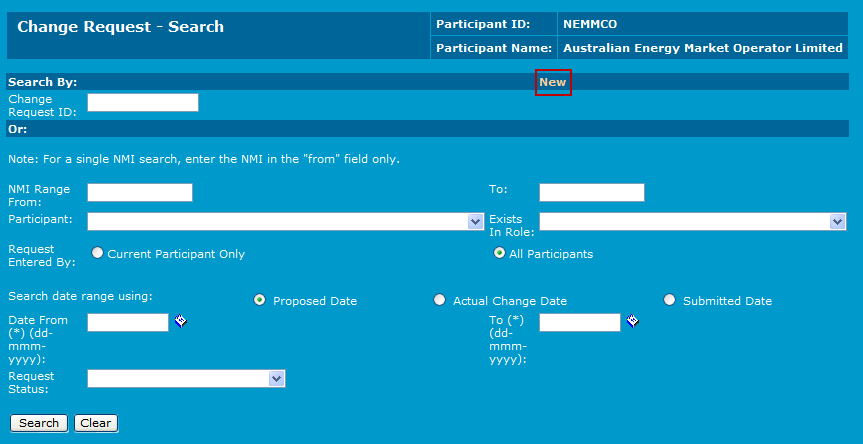This screenshot has height=444, width=863.
Task: Click the NMI Range From field
Action: pos(140,192)
